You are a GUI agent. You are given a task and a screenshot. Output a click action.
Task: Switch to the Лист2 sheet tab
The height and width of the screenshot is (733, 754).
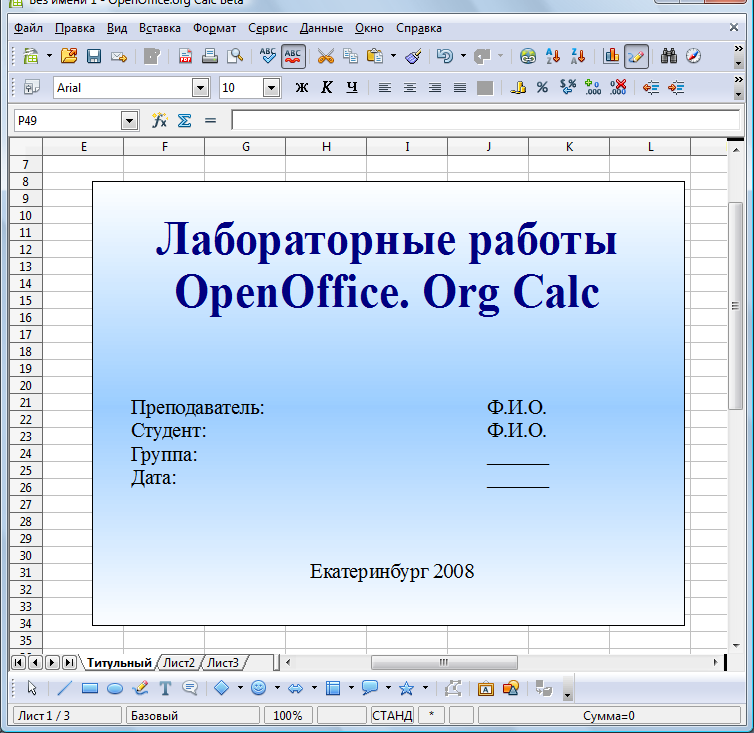pyautogui.click(x=178, y=663)
